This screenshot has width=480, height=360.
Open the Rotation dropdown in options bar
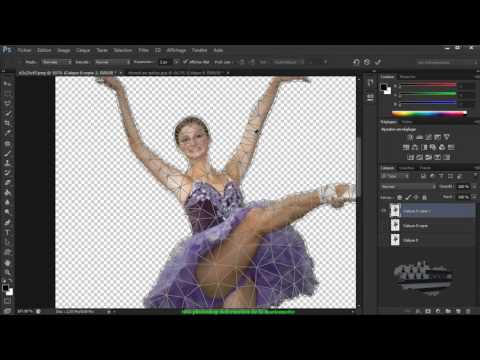[289, 62]
